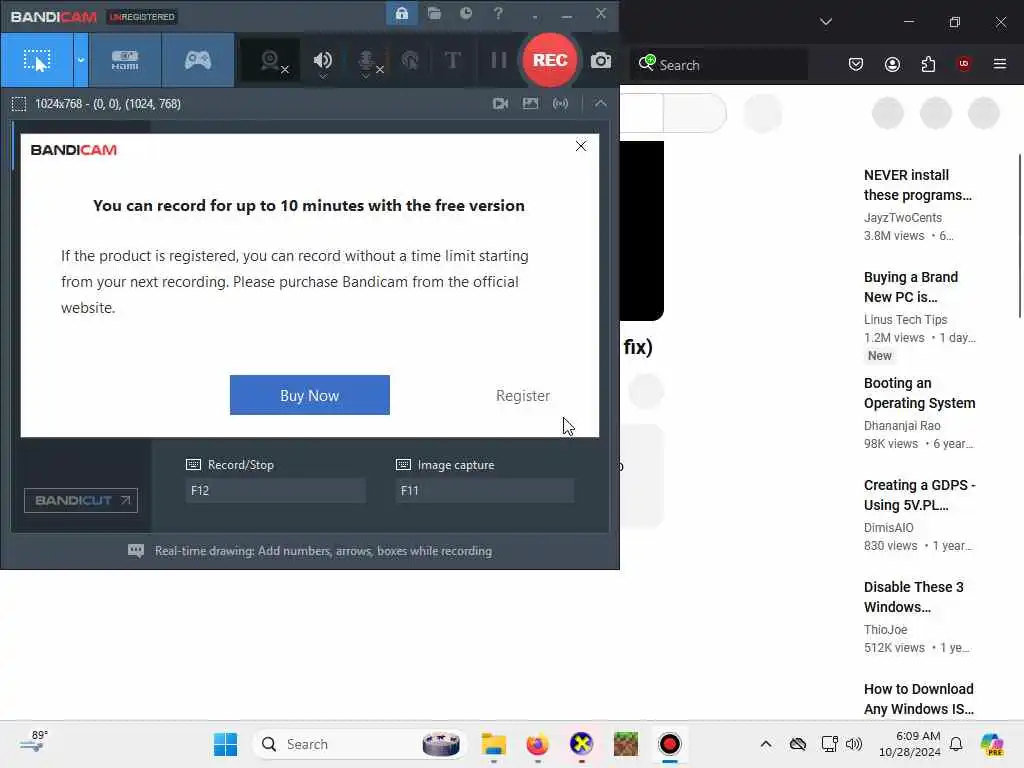Click the Real-time drawing tip message
This screenshot has width=1024, height=768.
pyautogui.click(x=323, y=551)
